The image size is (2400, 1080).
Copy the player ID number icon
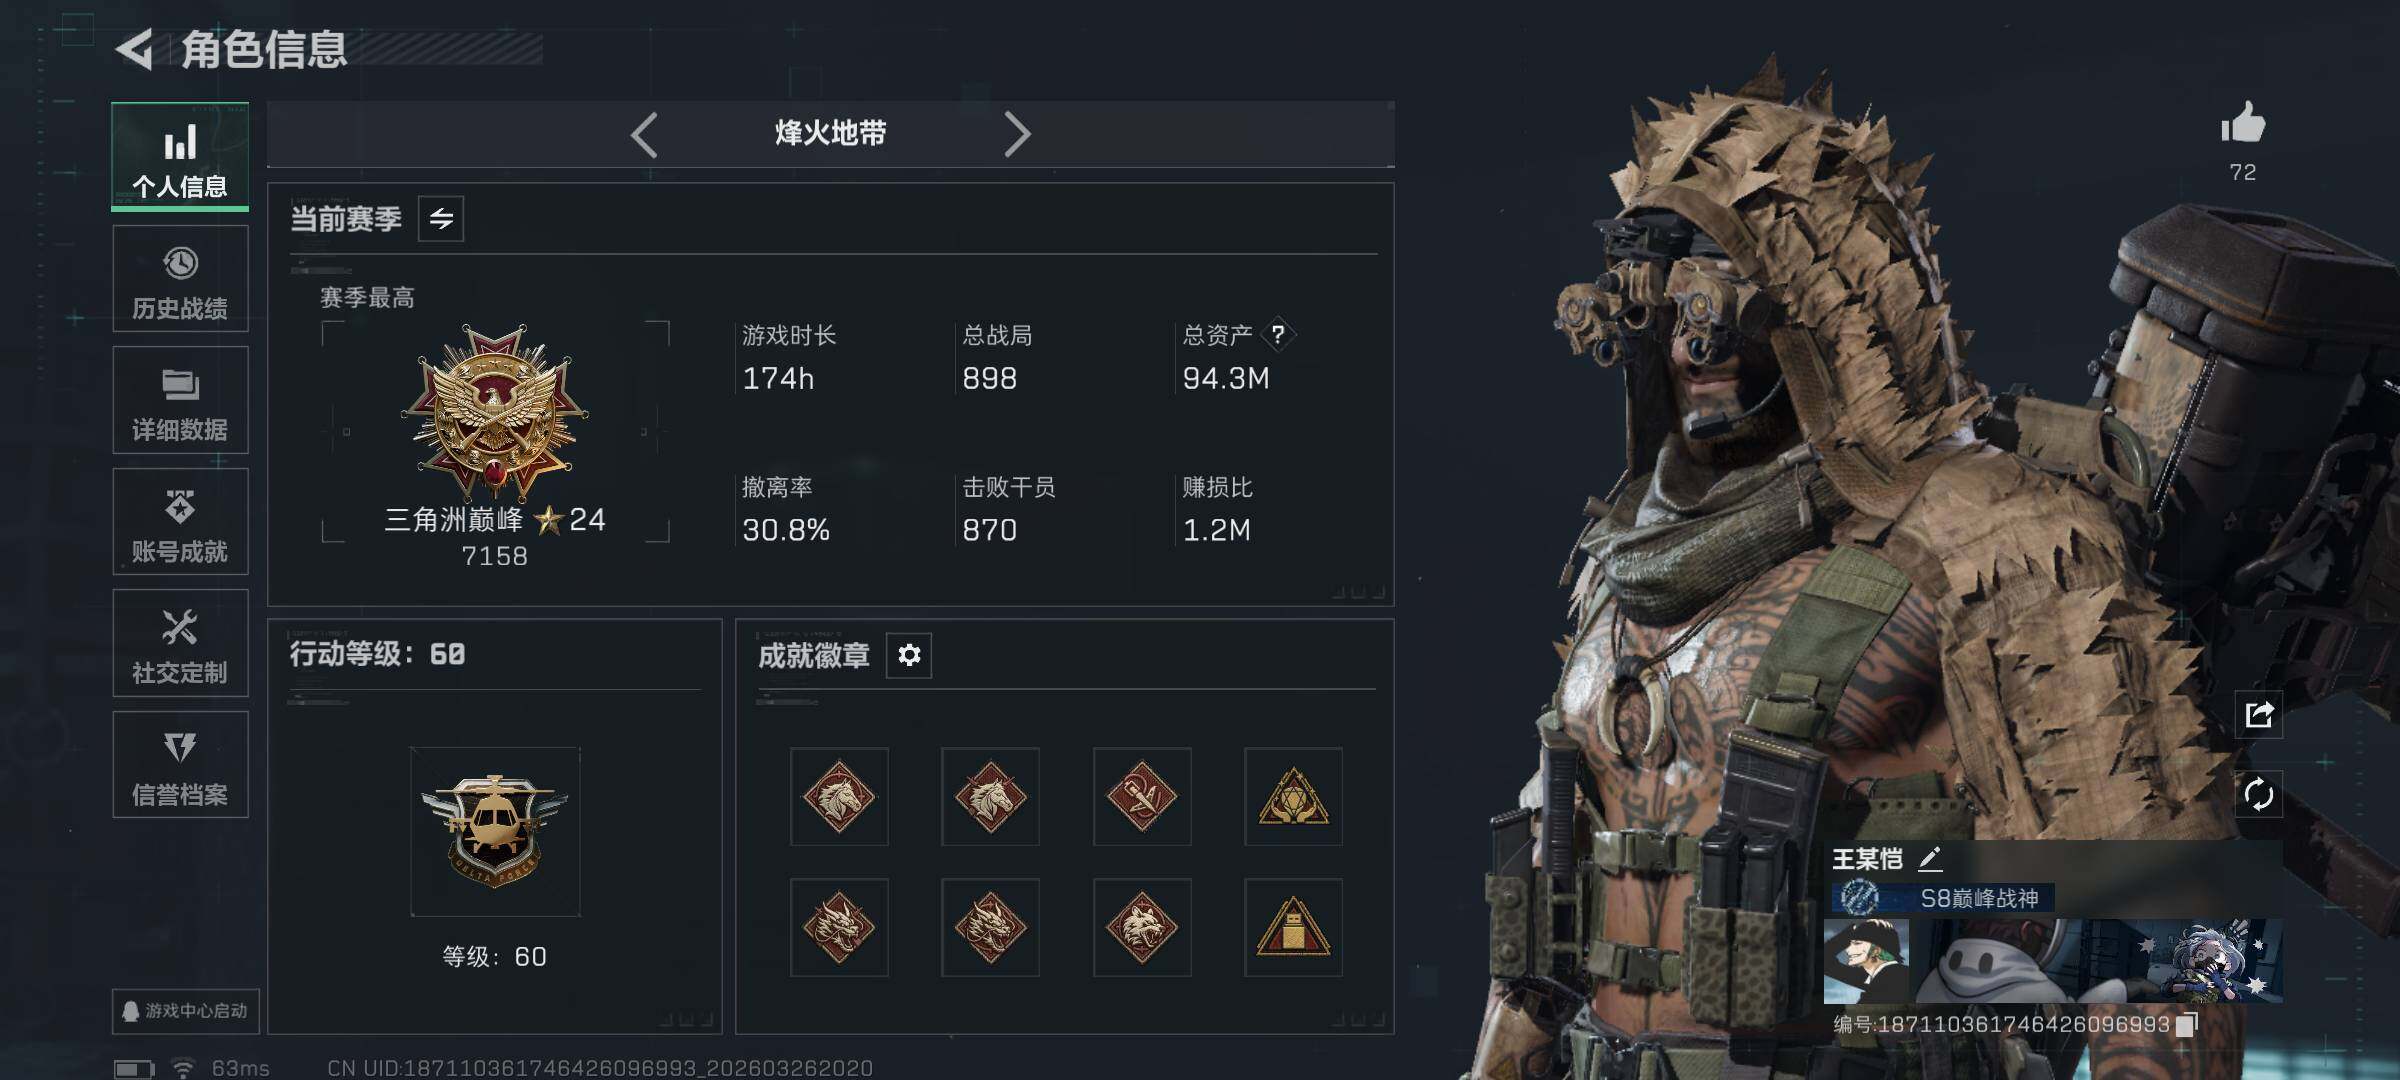click(x=2187, y=1024)
